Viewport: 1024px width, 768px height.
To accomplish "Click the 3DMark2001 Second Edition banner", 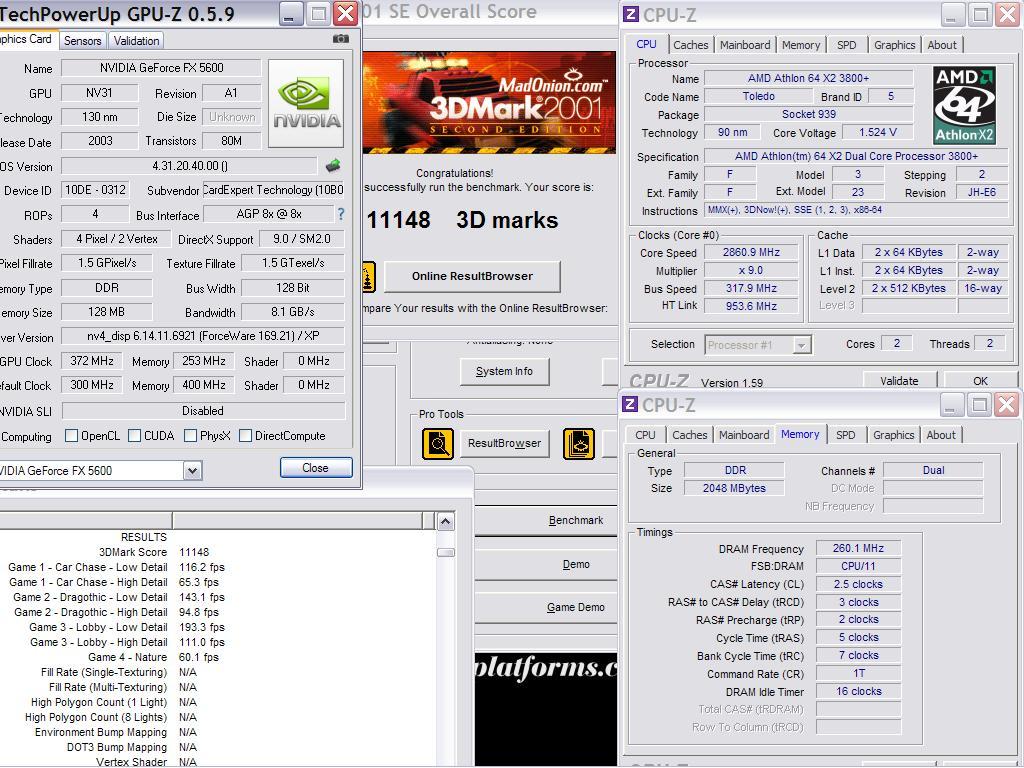I will coord(488,103).
